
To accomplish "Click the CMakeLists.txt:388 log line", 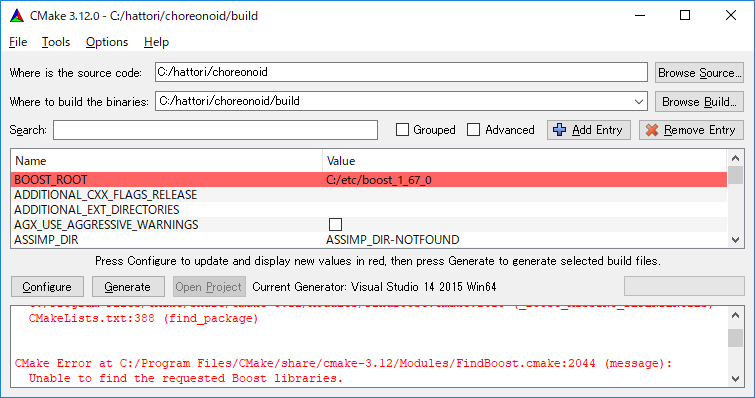I will pos(143,319).
